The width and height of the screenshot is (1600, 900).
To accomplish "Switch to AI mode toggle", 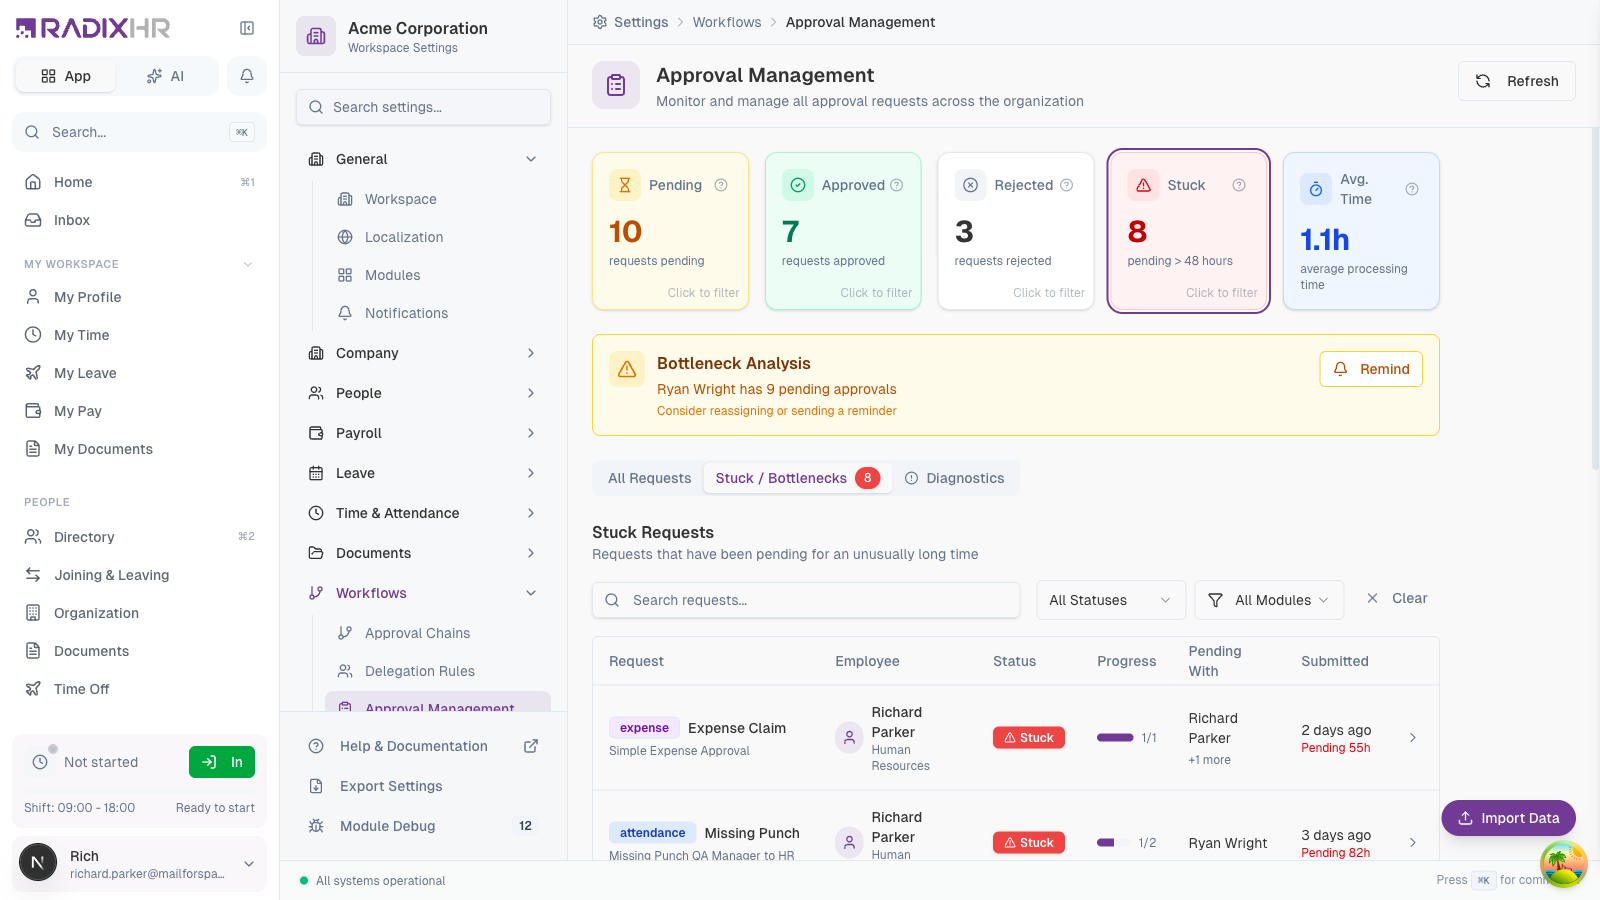I will tap(166, 76).
